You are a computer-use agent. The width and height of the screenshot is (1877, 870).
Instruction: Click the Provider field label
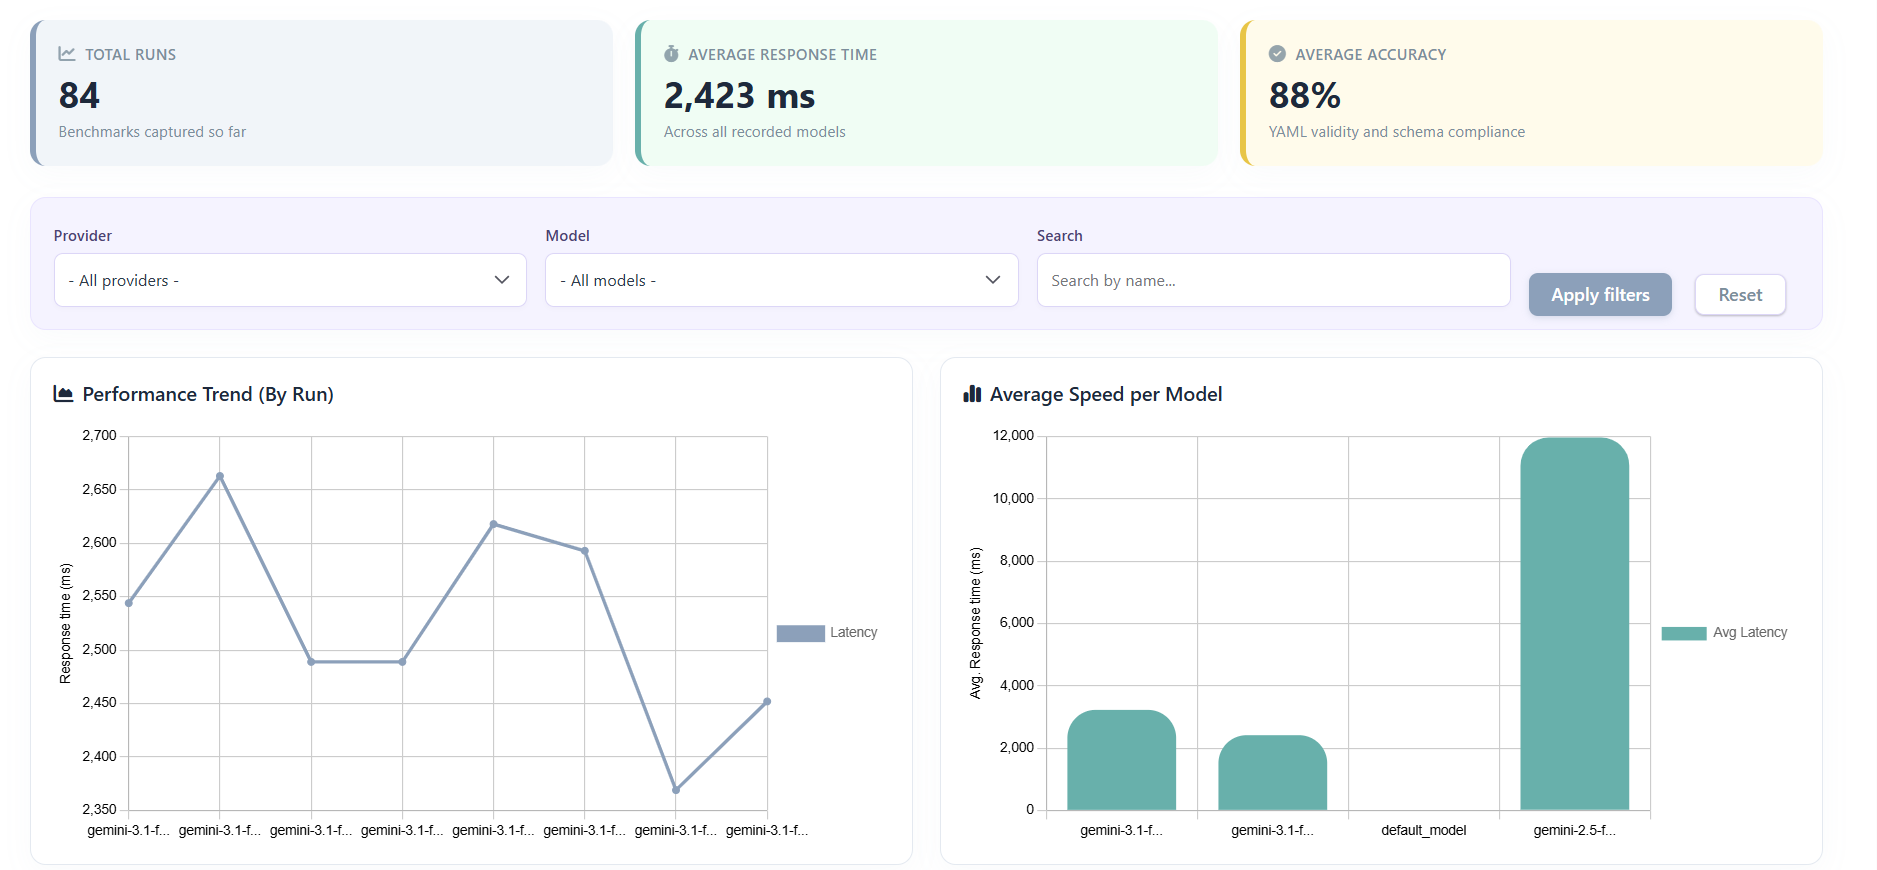(83, 236)
